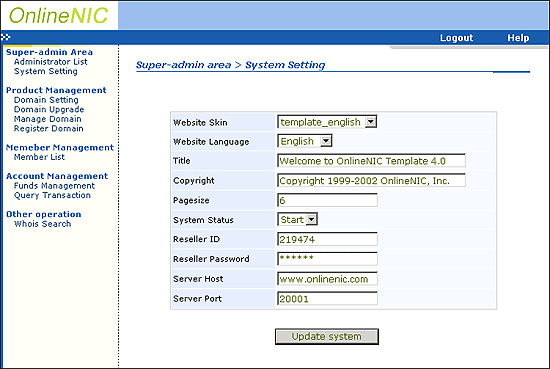The width and height of the screenshot is (550, 369).
Task: Go to Funds Management
Action: [x=54, y=186]
